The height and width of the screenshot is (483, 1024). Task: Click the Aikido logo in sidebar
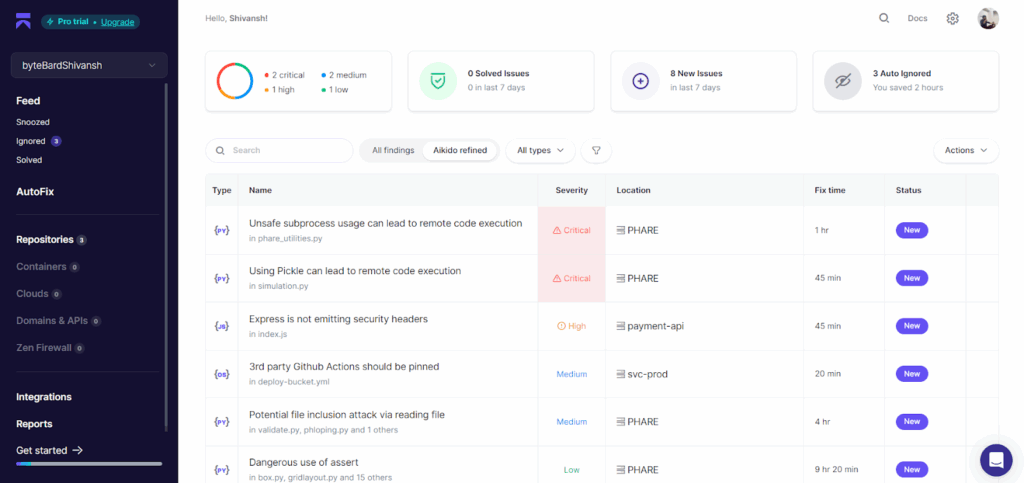pos(24,21)
